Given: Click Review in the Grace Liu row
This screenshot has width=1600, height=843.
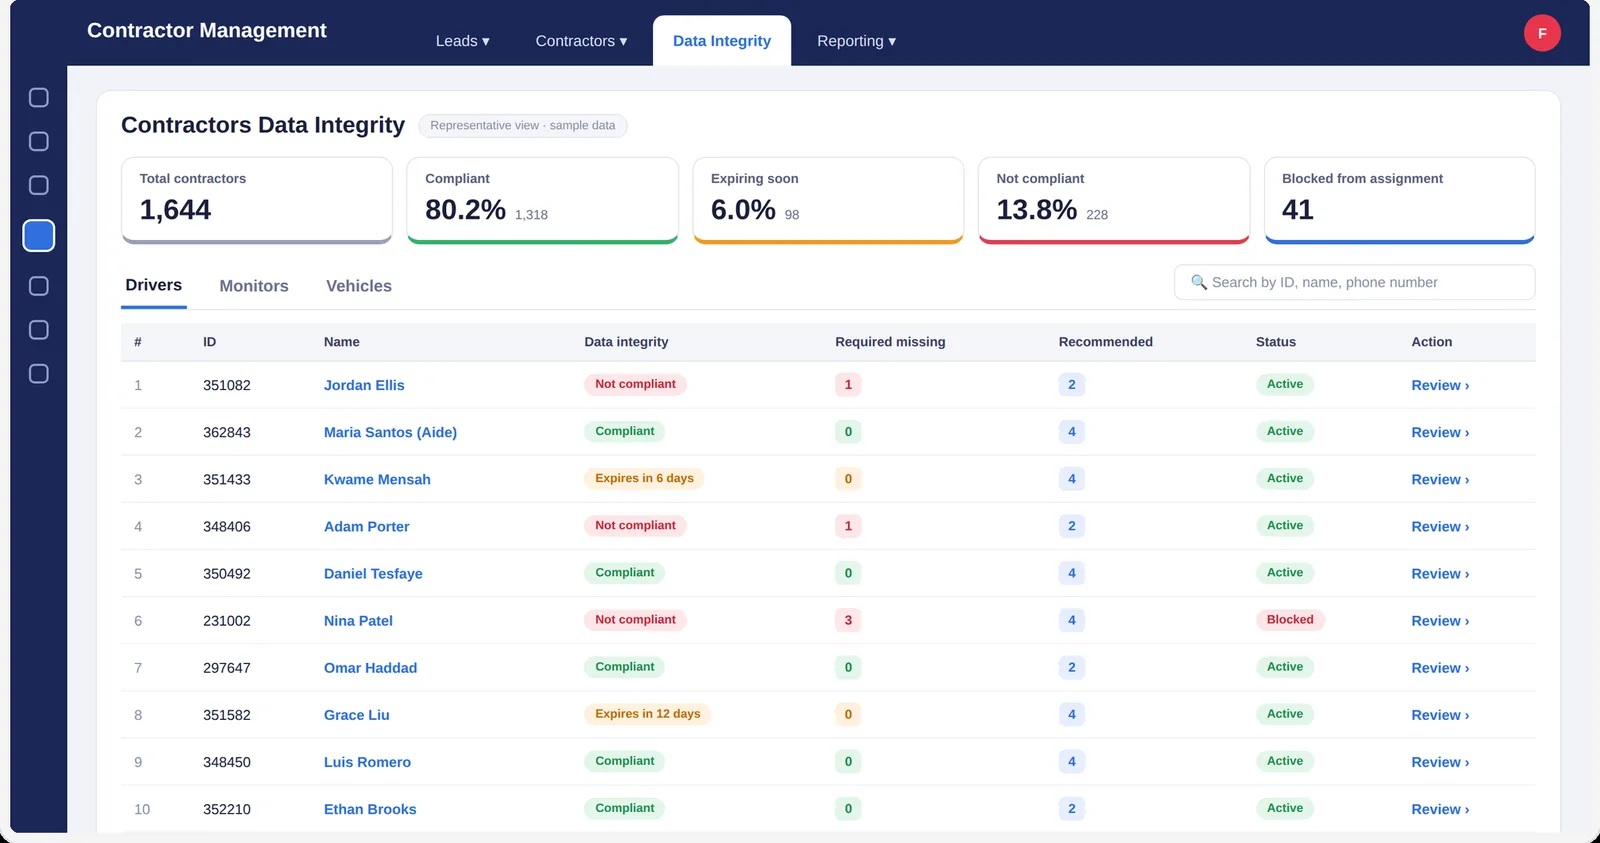Looking at the screenshot, I should (x=1440, y=715).
